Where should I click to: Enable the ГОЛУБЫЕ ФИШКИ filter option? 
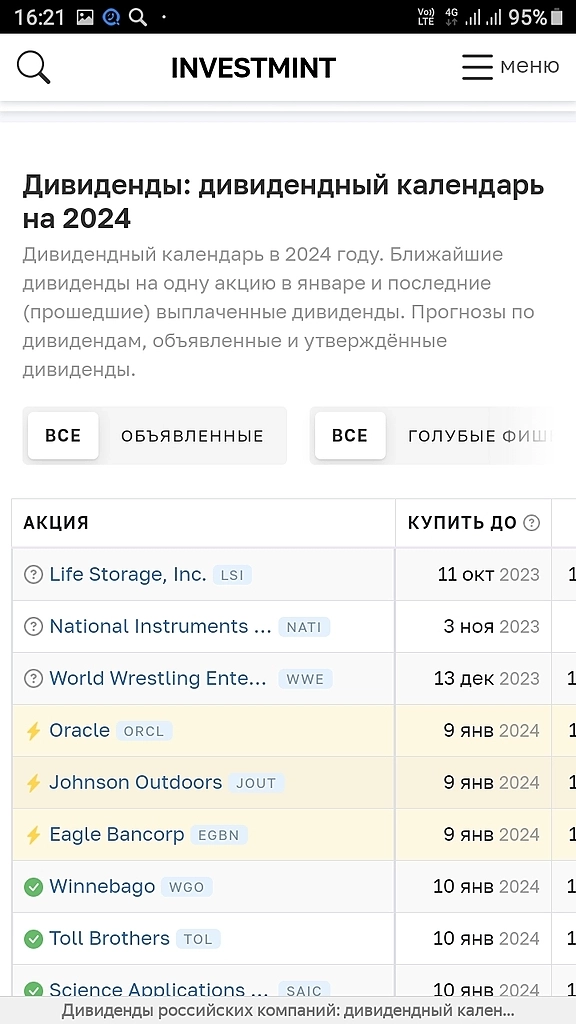click(480, 435)
